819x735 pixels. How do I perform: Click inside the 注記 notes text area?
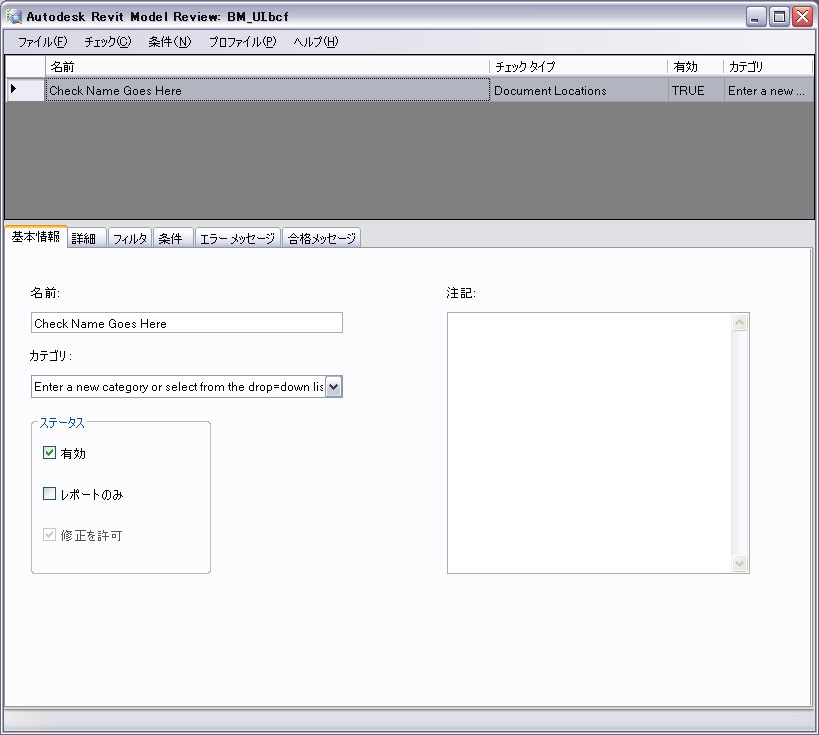coord(590,443)
